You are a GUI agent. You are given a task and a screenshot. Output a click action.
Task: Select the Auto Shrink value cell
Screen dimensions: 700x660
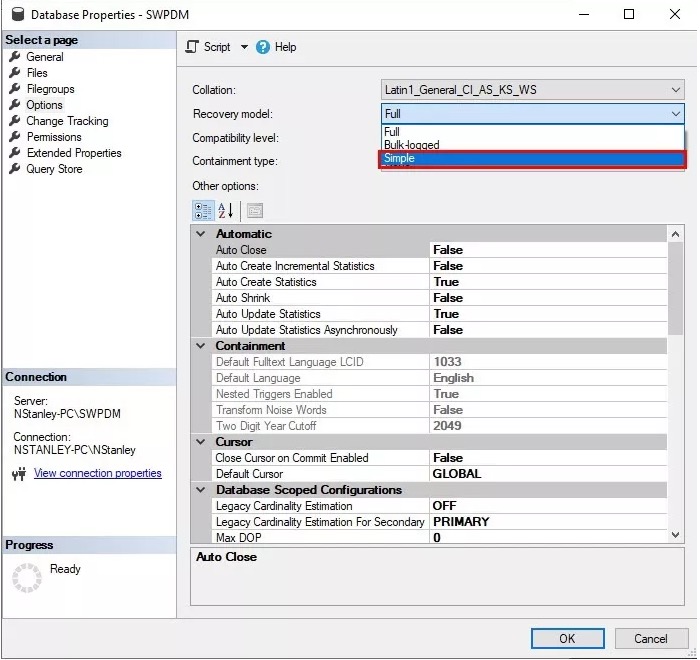click(x=548, y=298)
